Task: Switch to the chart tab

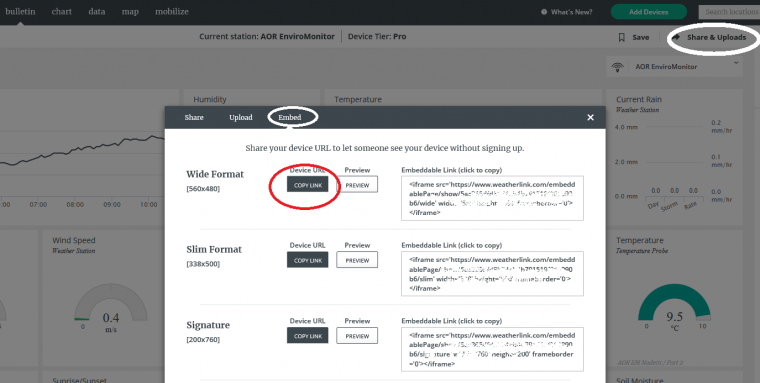Action: (x=62, y=12)
